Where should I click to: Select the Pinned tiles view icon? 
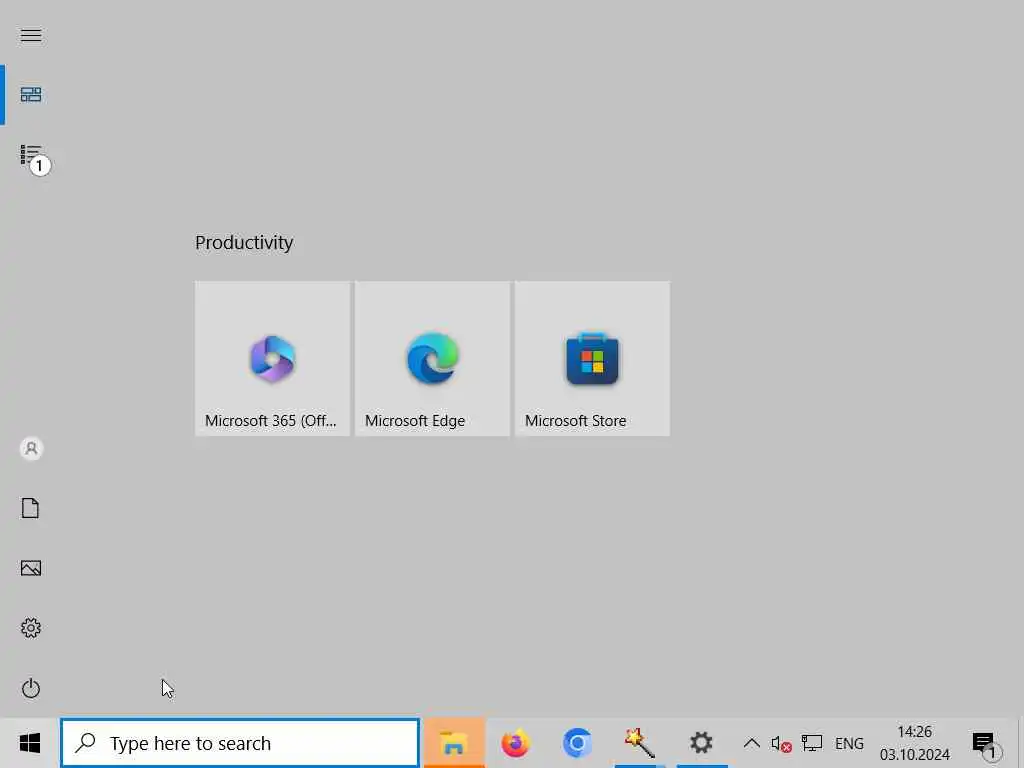(x=31, y=95)
